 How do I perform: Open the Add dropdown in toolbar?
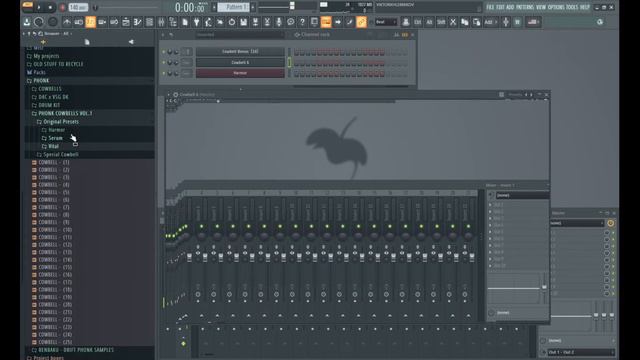click(x=490, y=22)
